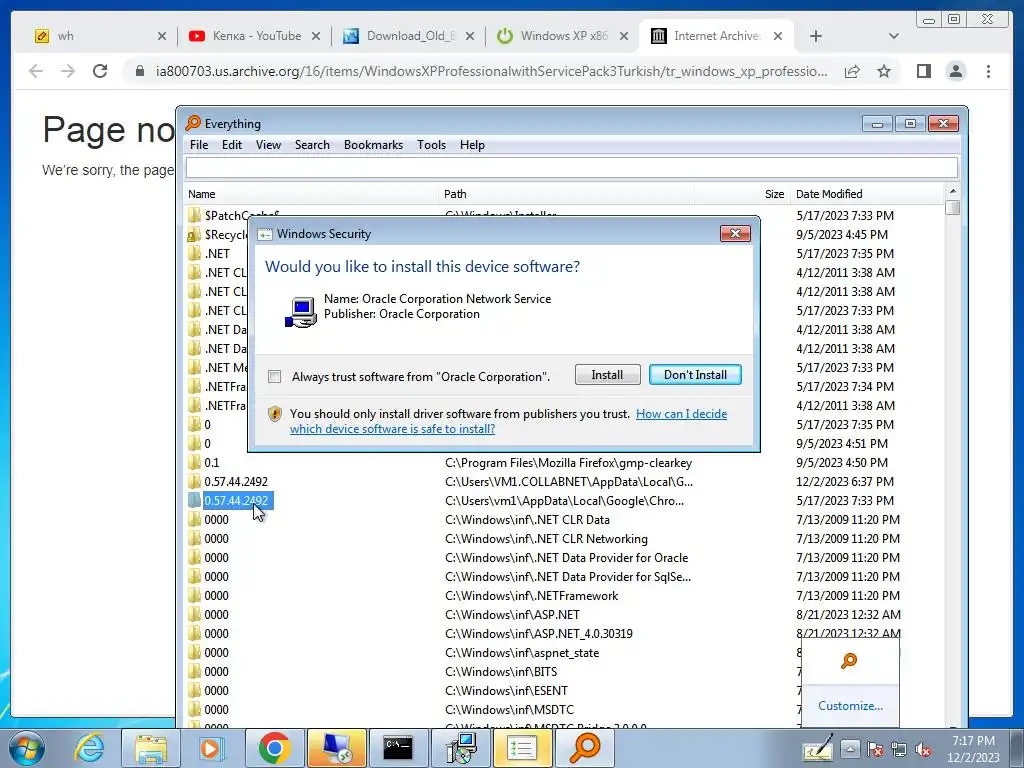Image resolution: width=1024 pixels, height=768 pixels.
Task: Open Command Prompt taskbar icon
Action: [398, 748]
